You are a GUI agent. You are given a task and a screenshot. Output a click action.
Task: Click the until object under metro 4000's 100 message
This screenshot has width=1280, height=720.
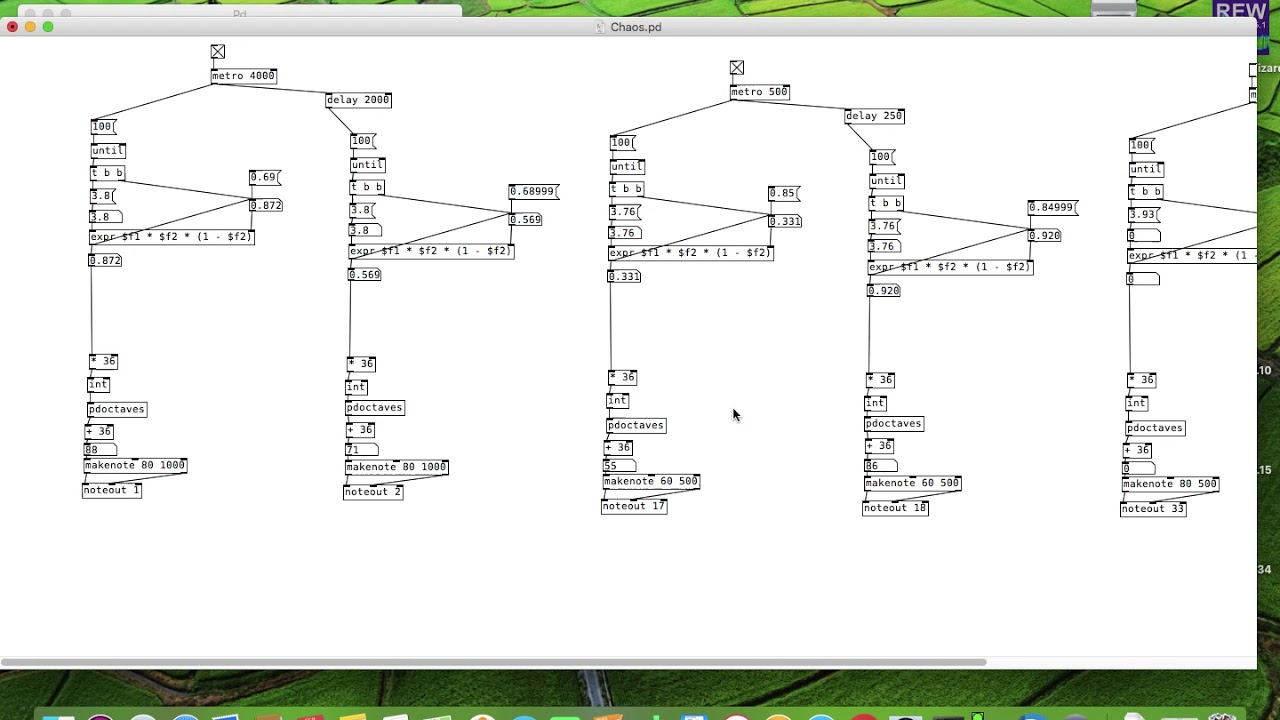click(x=108, y=151)
